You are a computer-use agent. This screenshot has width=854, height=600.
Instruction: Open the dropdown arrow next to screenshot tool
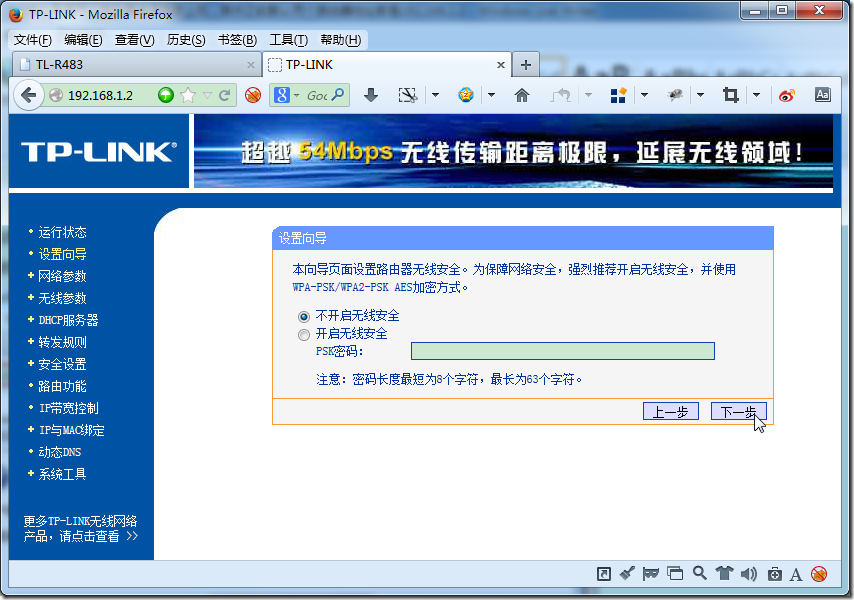pyautogui.click(x=435, y=95)
